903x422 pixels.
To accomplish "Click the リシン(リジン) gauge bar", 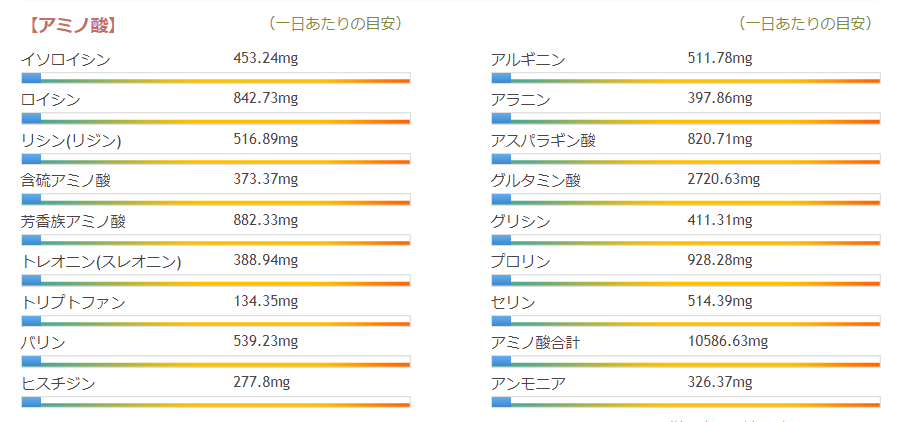I will click(215, 159).
